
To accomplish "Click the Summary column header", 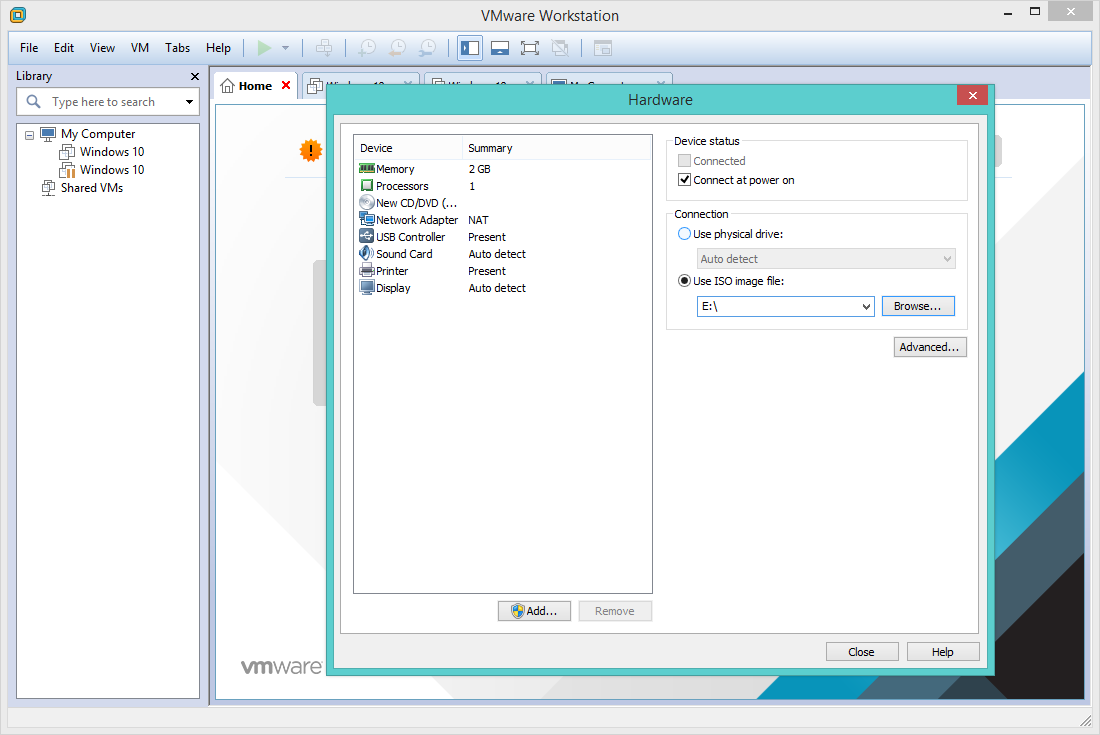I will pos(557,148).
